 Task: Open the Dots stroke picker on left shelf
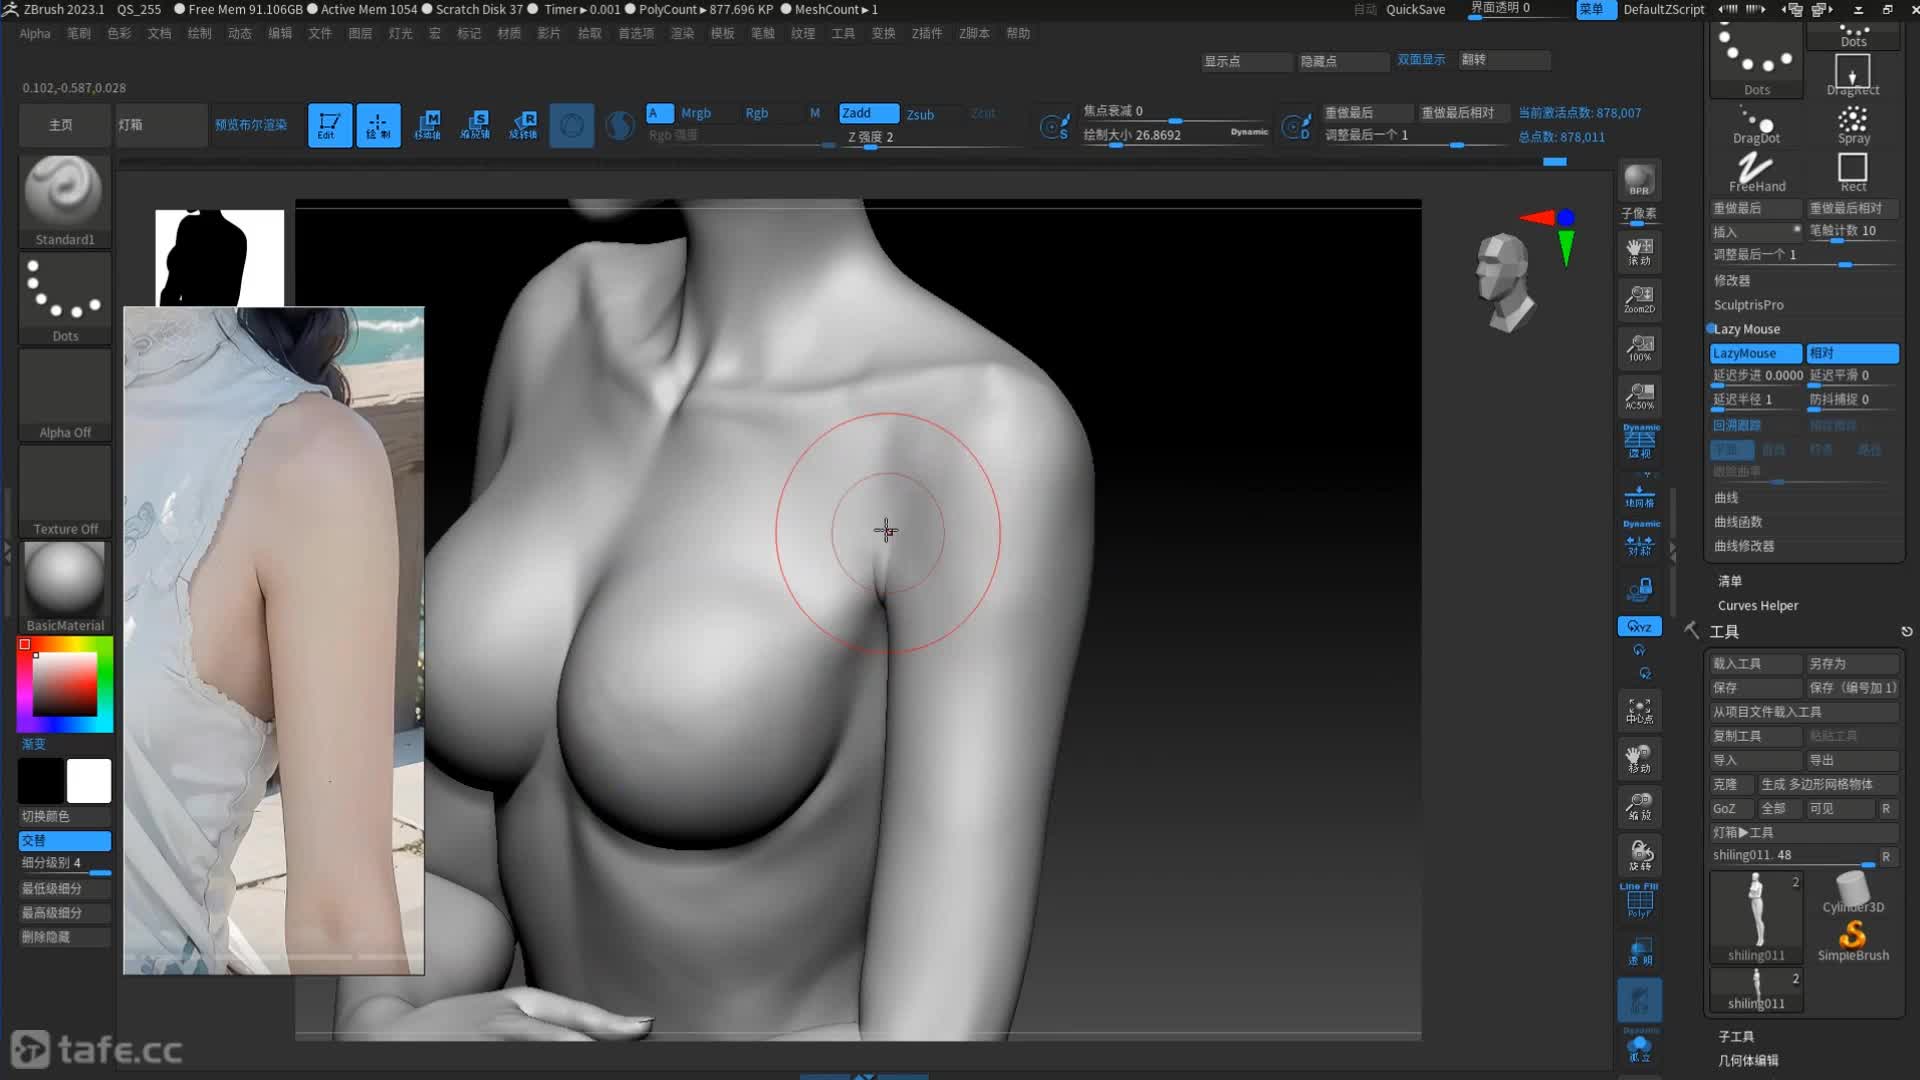click(64, 297)
